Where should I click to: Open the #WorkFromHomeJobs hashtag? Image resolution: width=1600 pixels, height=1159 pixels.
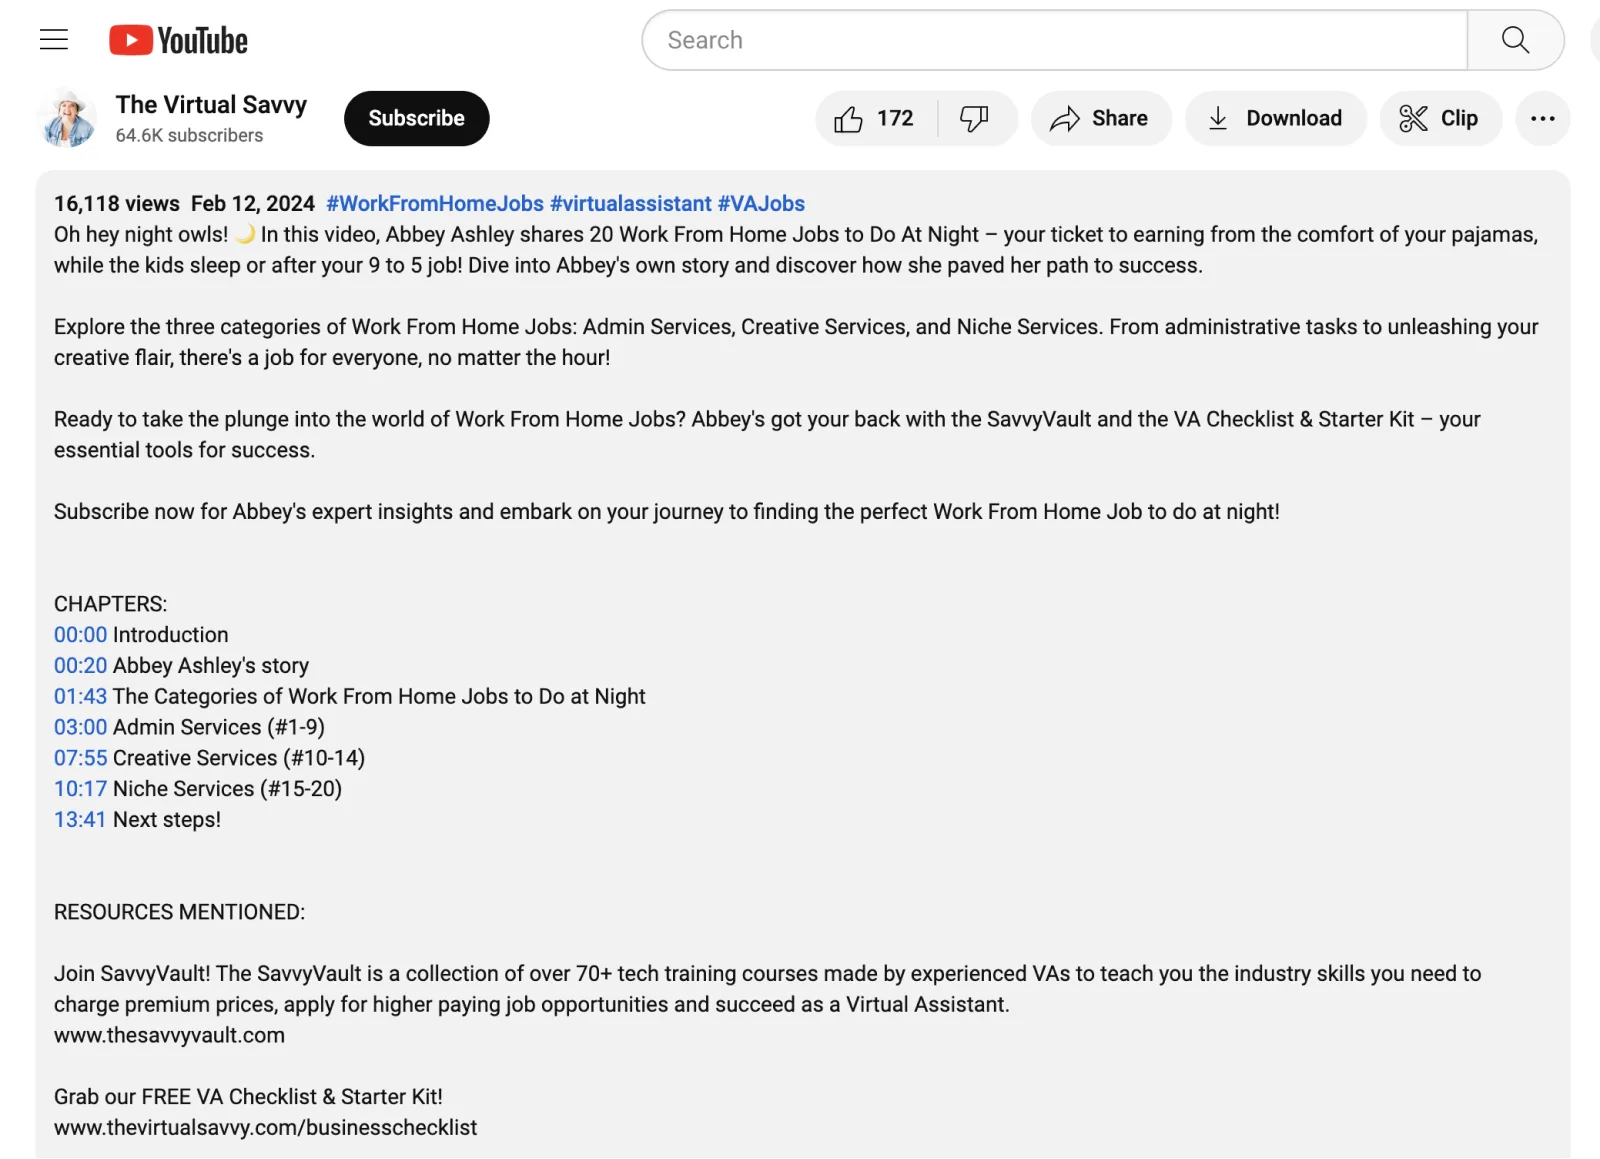(435, 204)
